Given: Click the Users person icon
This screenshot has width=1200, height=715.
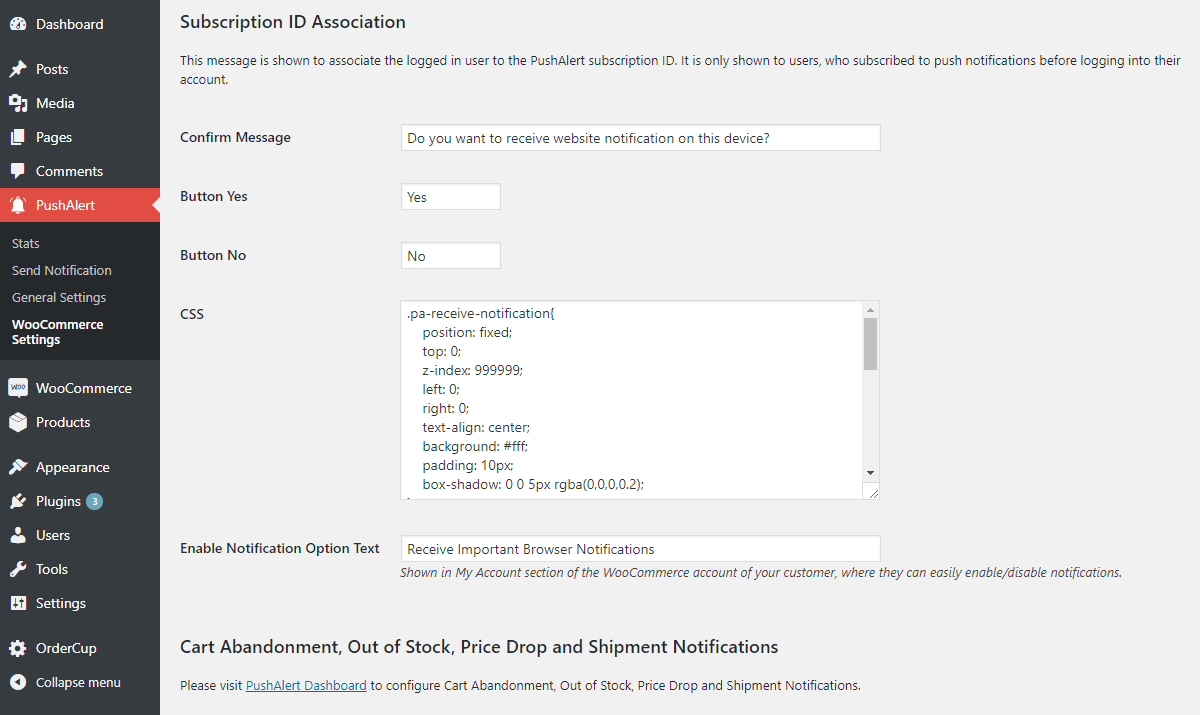Looking at the screenshot, I should click(18, 535).
